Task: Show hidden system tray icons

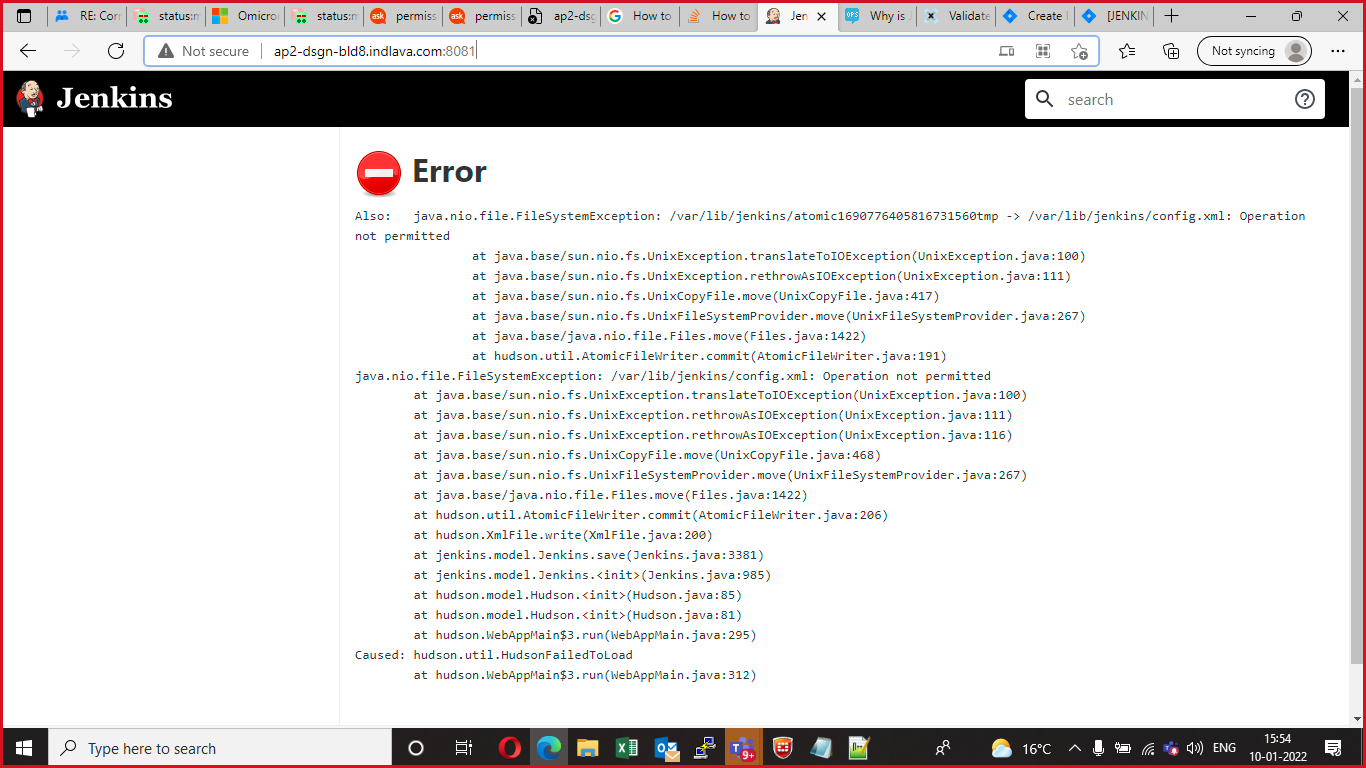Action: tap(1075, 748)
